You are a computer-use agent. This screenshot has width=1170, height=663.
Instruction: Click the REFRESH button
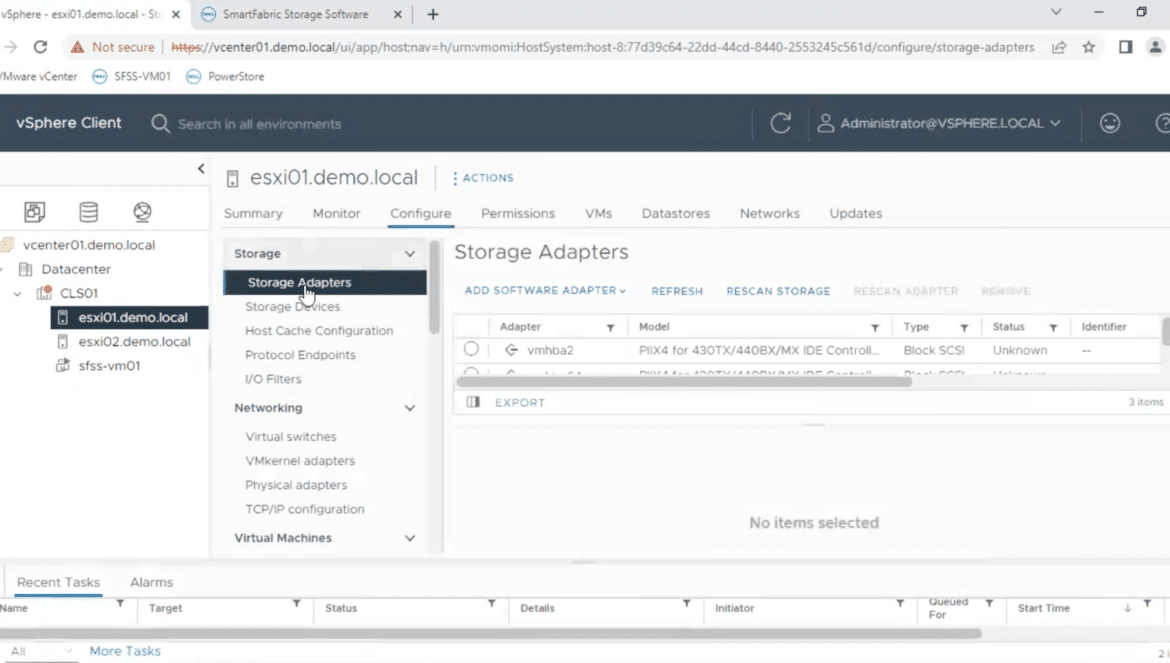click(677, 291)
